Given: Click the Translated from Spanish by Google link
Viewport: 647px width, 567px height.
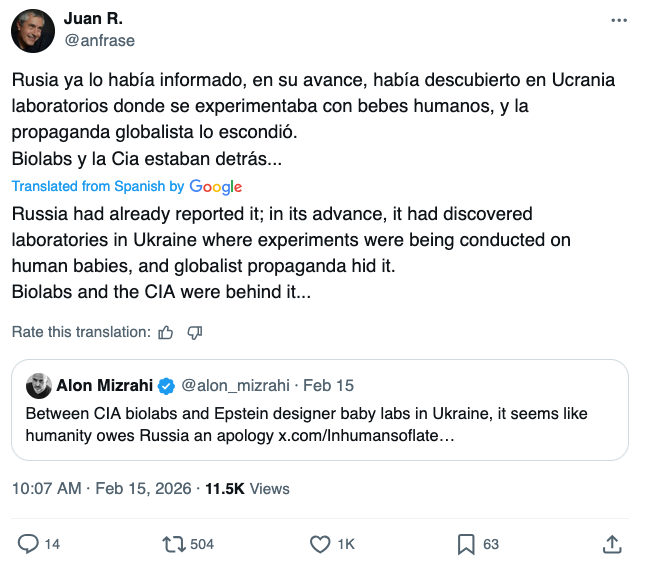Looking at the screenshot, I should [127, 186].
